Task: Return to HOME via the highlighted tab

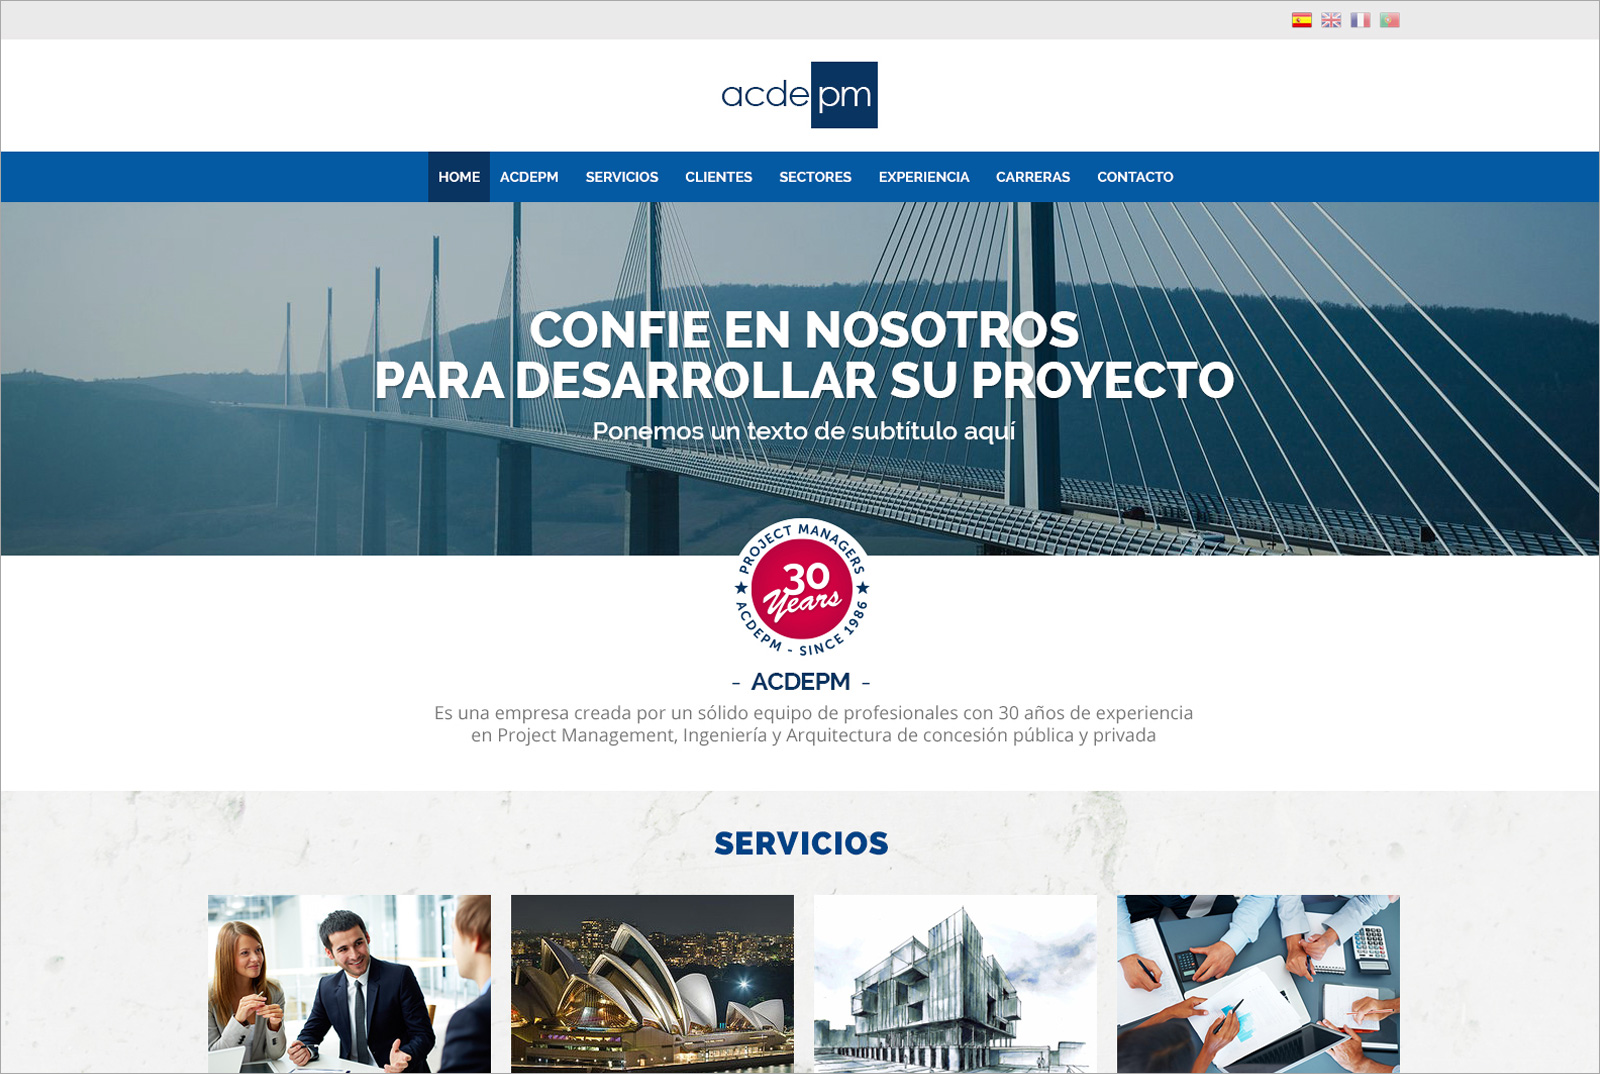Action: (458, 177)
